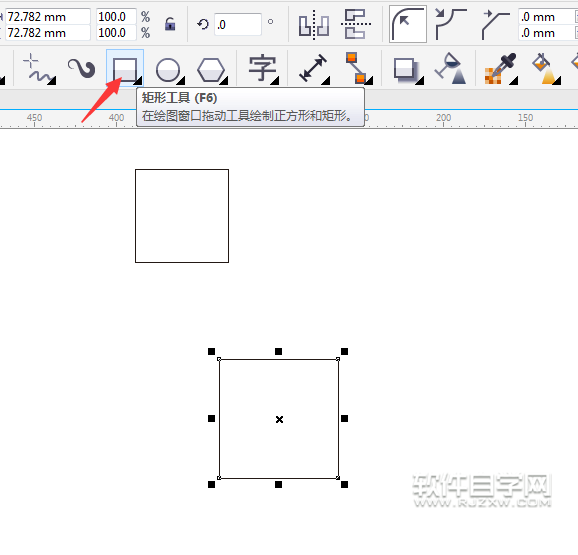578x555 pixels.
Task: Click the rotation angle input field
Action: pos(238,24)
